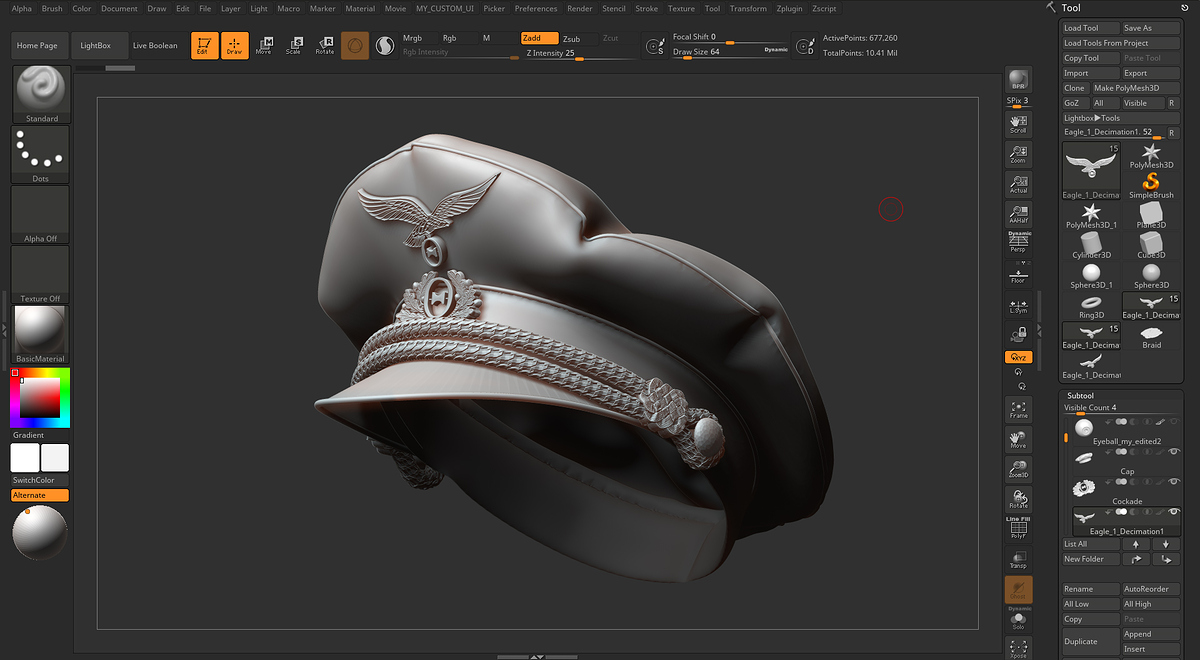Adjust the Z Intensity slider
The image size is (1200, 660).
[580, 53]
